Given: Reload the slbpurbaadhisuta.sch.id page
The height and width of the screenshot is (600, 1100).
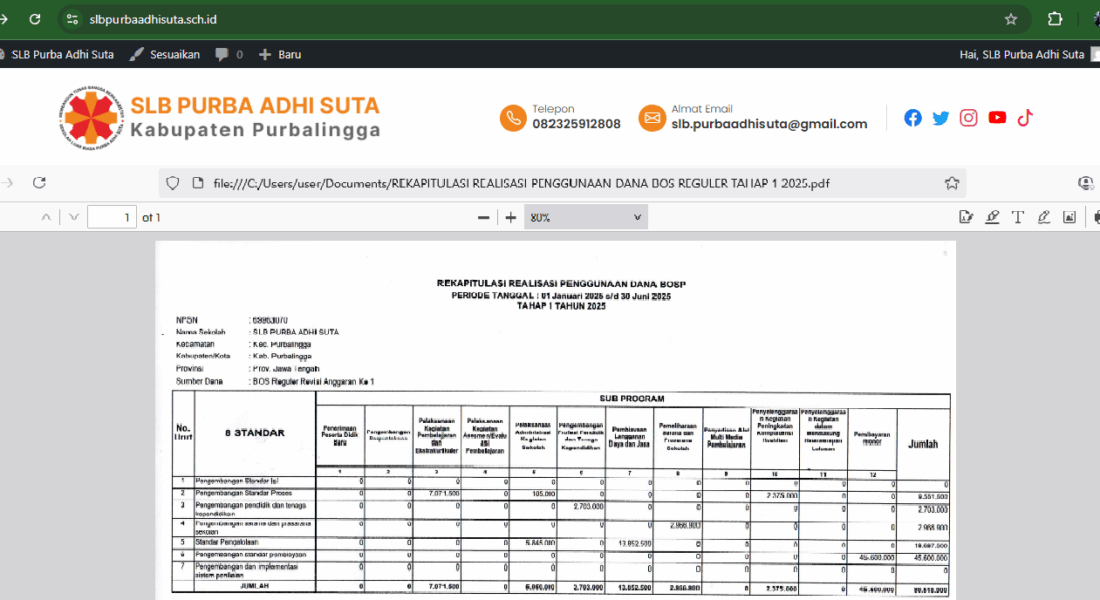Looking at the screenshot, I should 34,19.
